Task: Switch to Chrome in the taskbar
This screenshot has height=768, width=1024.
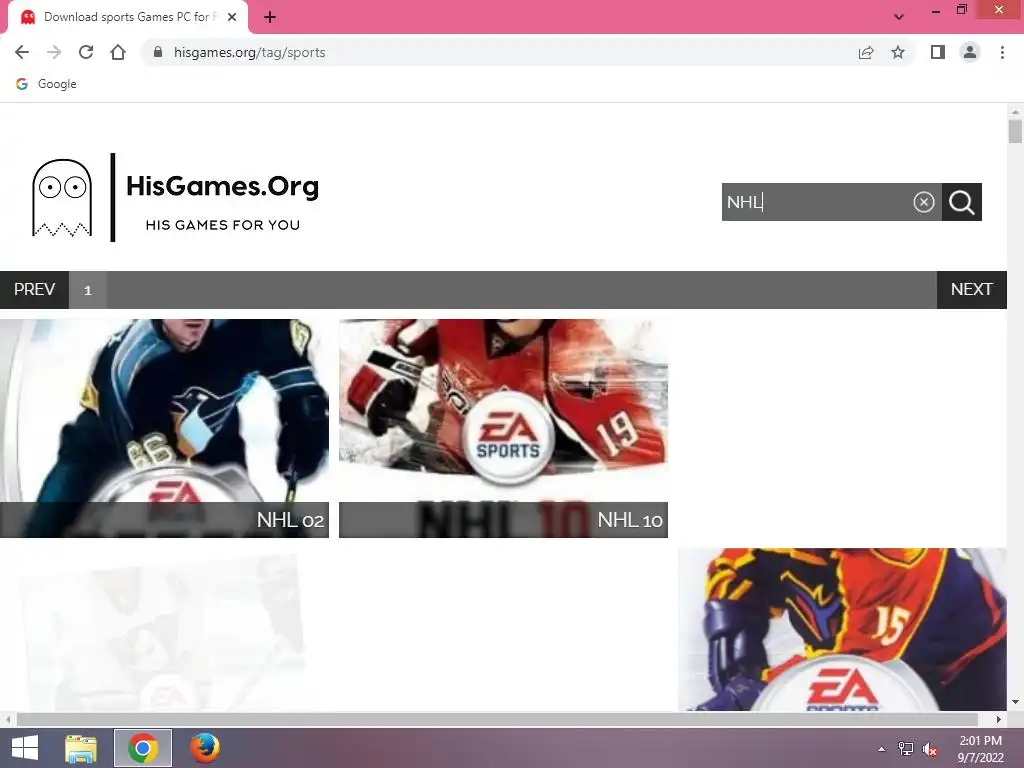Action: click(143, 748)
